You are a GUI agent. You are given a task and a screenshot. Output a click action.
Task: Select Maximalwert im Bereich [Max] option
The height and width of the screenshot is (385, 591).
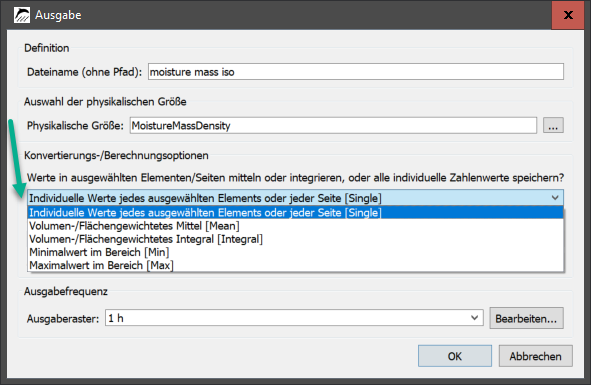[x=296, y=265]
